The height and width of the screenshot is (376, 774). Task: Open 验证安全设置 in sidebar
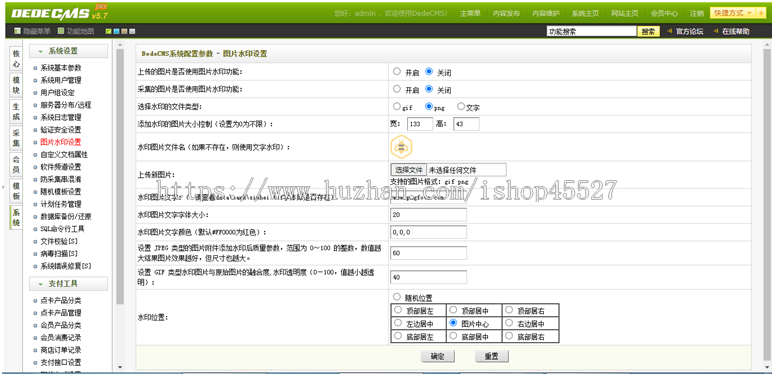pos(61,129)
